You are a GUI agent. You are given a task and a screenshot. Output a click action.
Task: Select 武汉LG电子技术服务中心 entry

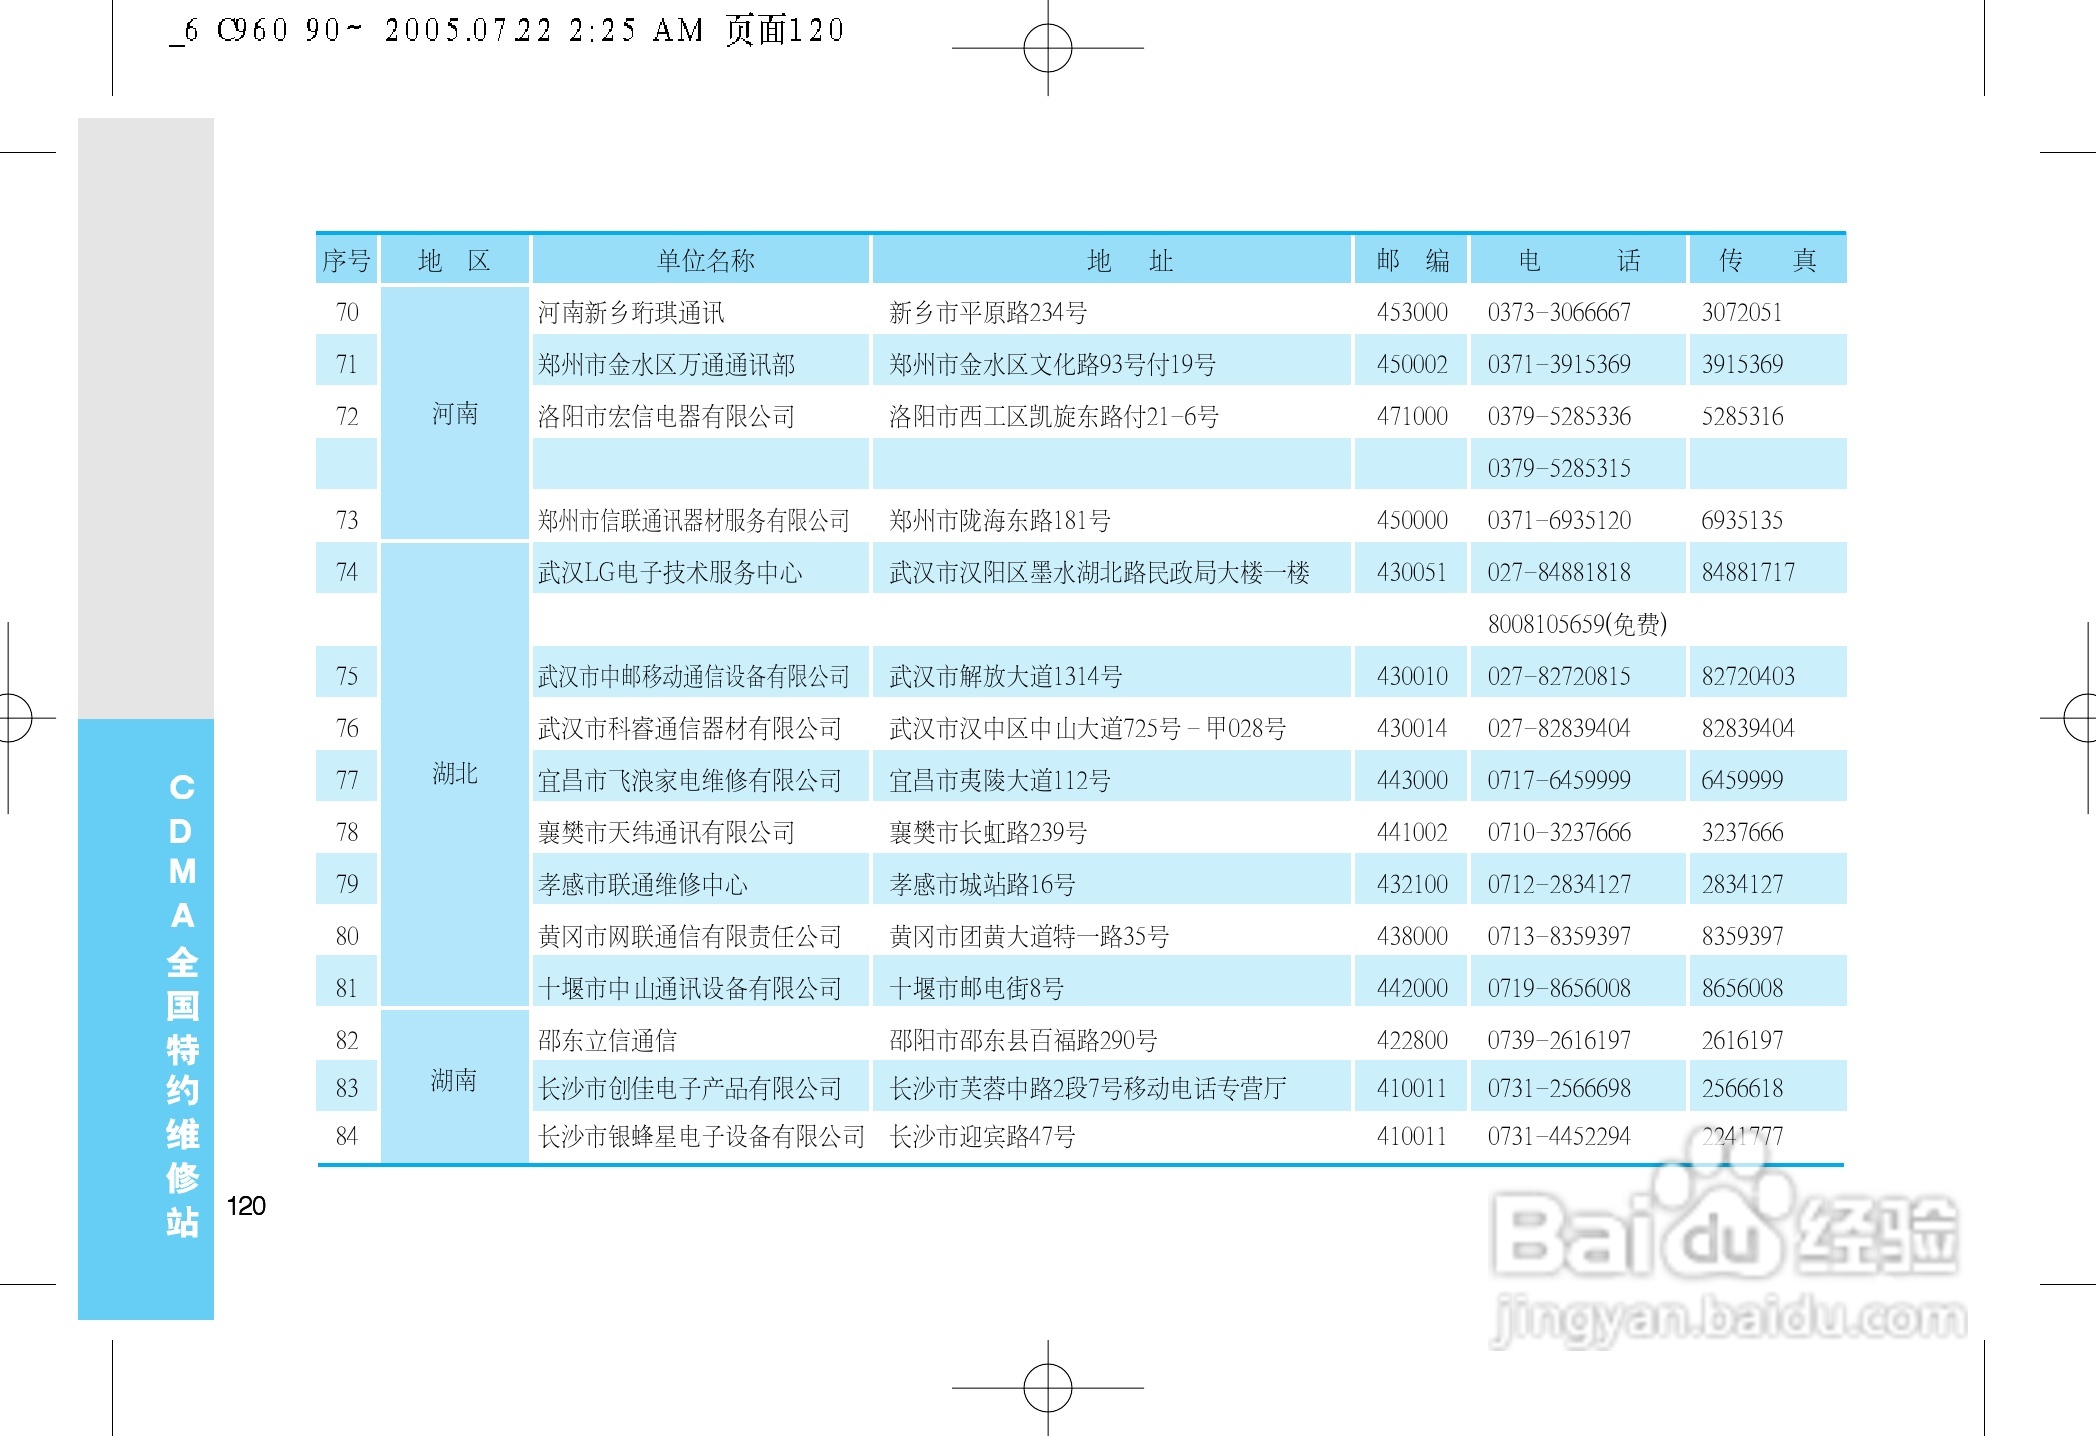coord(670,572)
